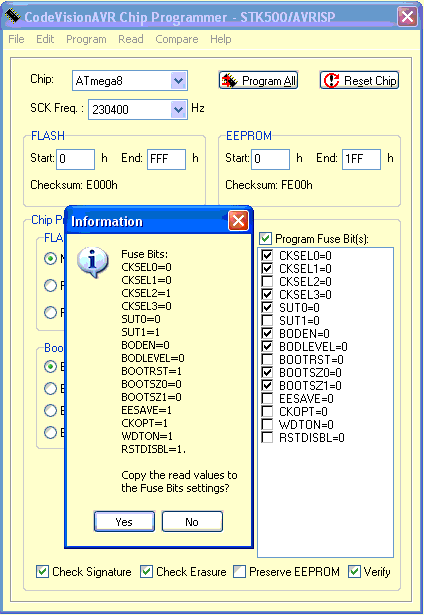Check the CKOPT=0 fuse checkbox
The height and width of the screenshot is (615, 424).
tap(267, 411)
